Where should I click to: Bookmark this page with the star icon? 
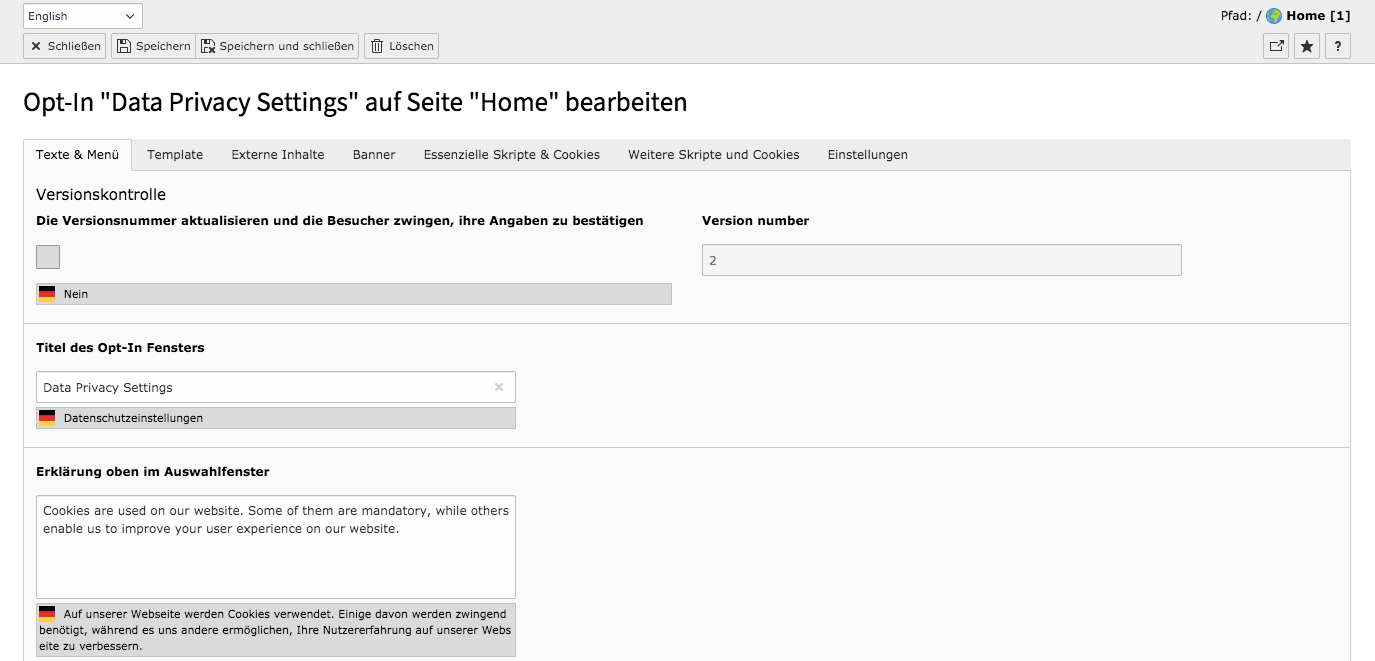pos(1307,46)
